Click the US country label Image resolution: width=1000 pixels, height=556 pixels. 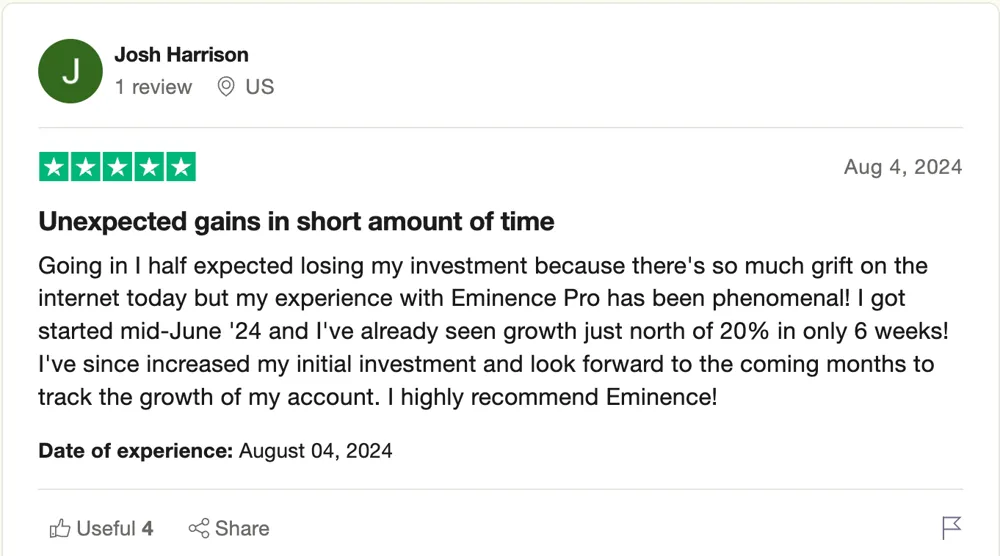coord(260,87)
